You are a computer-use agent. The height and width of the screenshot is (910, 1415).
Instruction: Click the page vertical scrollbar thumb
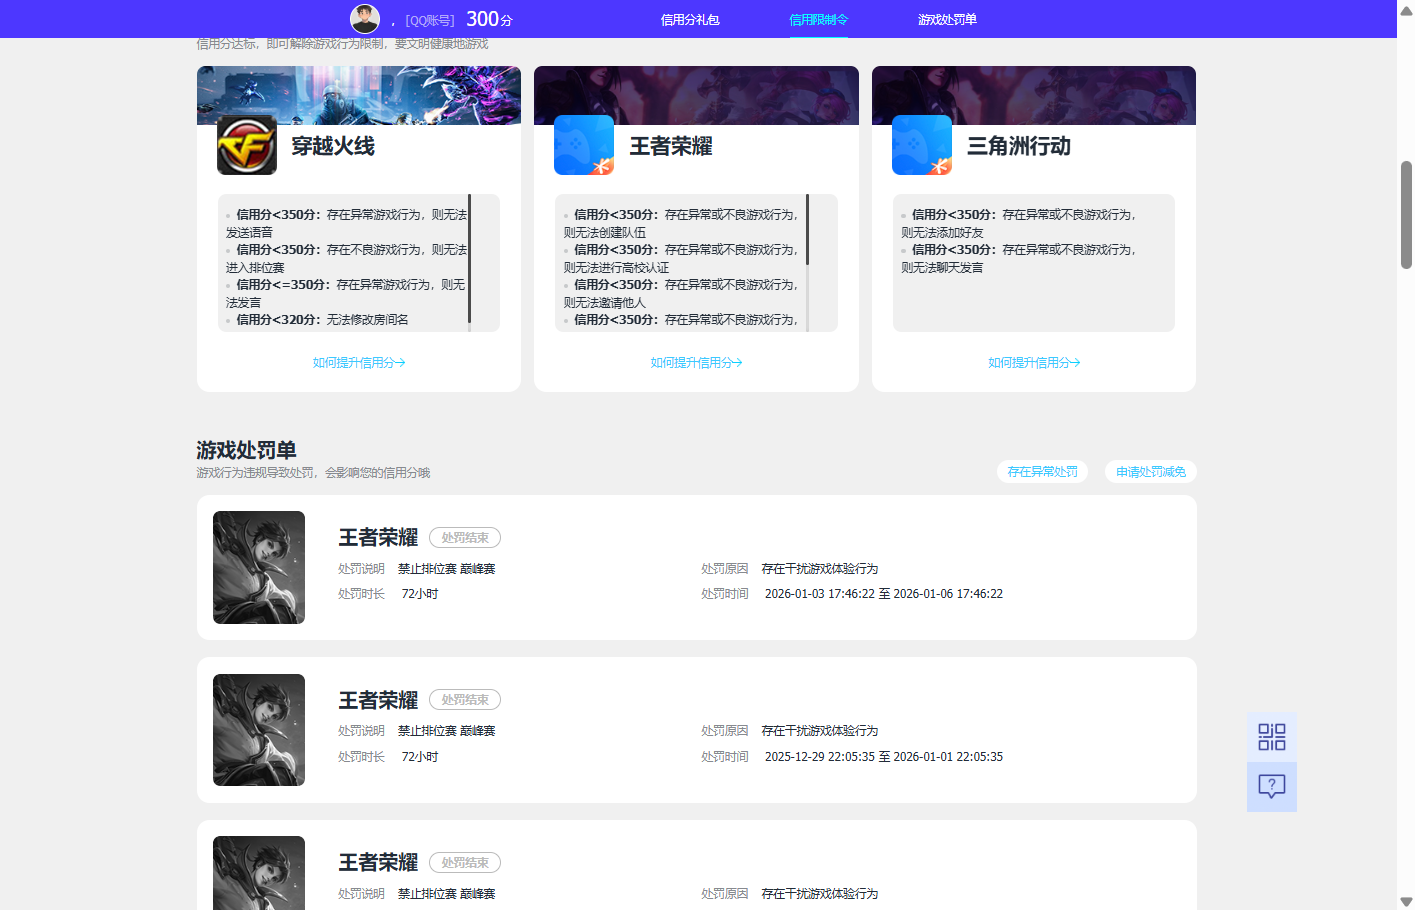click(1406, 215)
